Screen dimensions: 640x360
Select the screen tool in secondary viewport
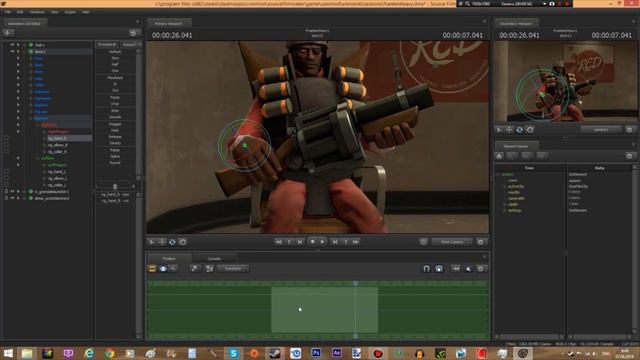[x=530, y=130]
